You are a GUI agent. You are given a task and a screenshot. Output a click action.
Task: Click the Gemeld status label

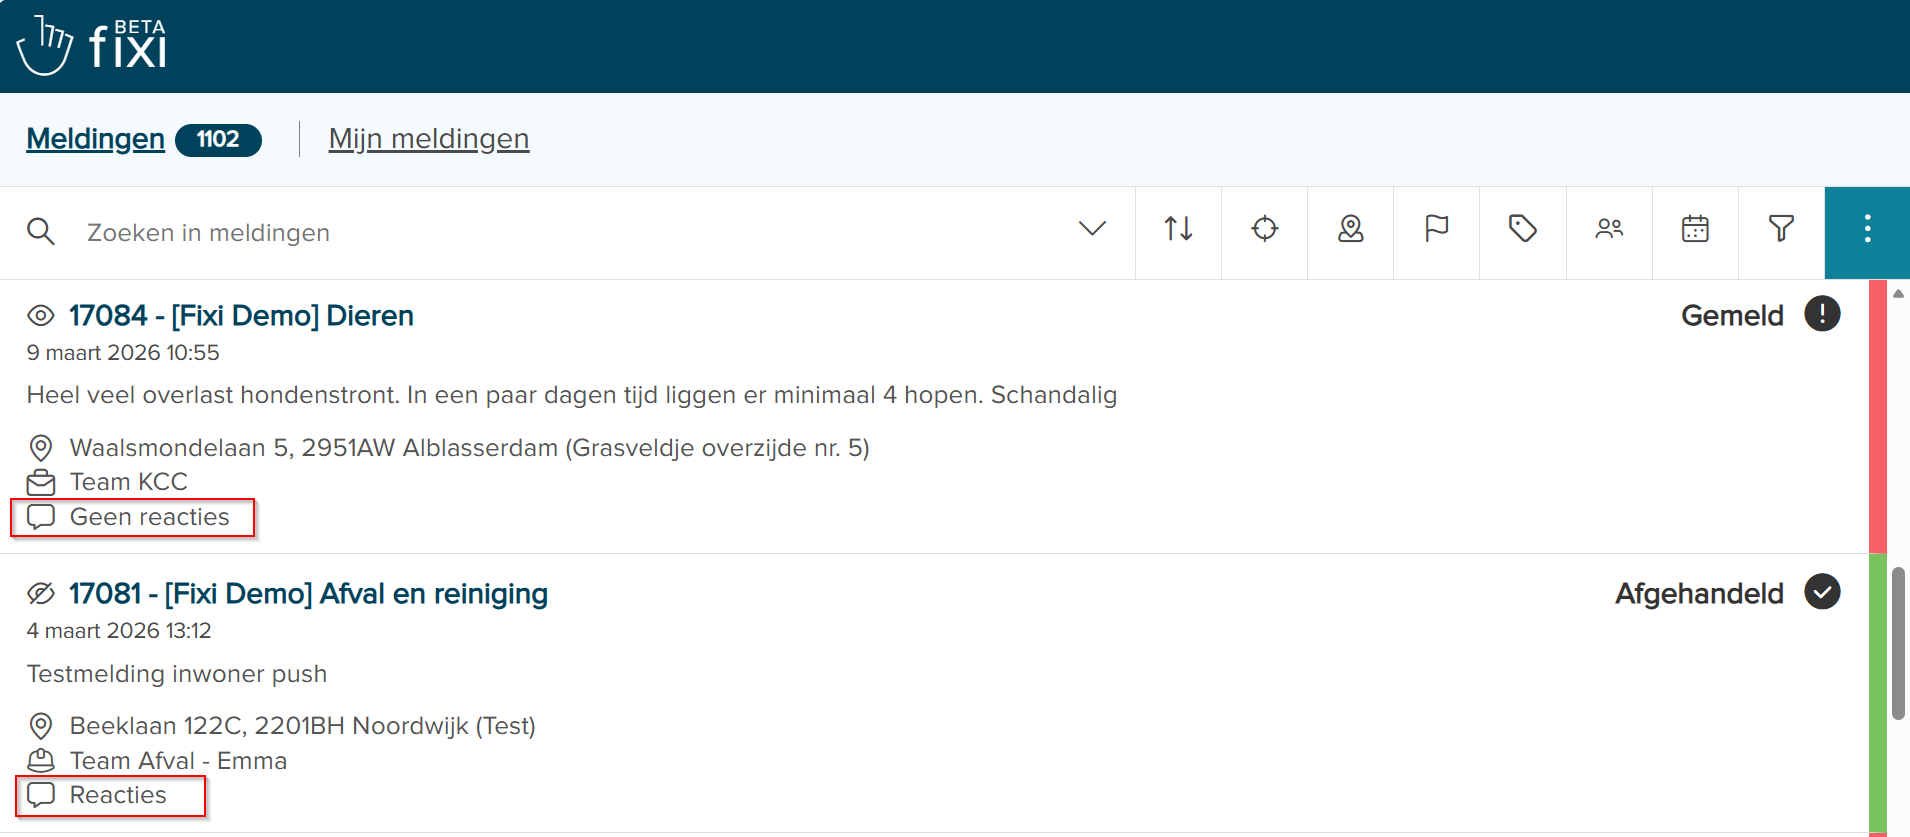pos(1732,316)
